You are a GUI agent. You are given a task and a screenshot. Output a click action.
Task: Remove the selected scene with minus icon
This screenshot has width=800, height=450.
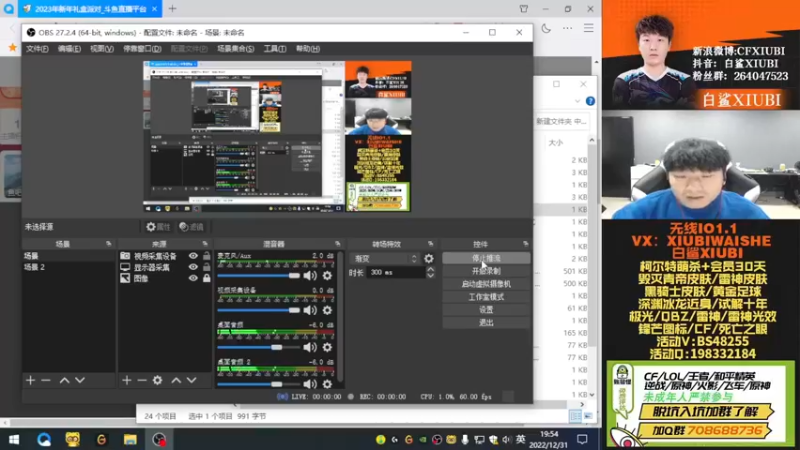(46, 380)
